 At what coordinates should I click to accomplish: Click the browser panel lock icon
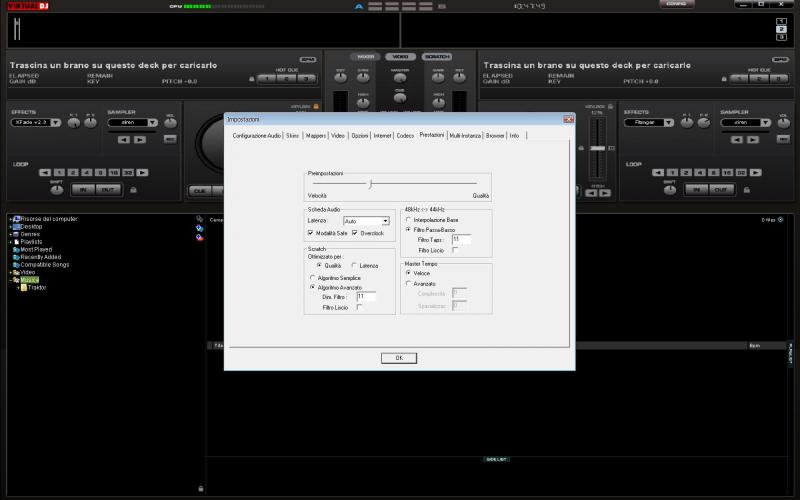[x=201, y=489]
